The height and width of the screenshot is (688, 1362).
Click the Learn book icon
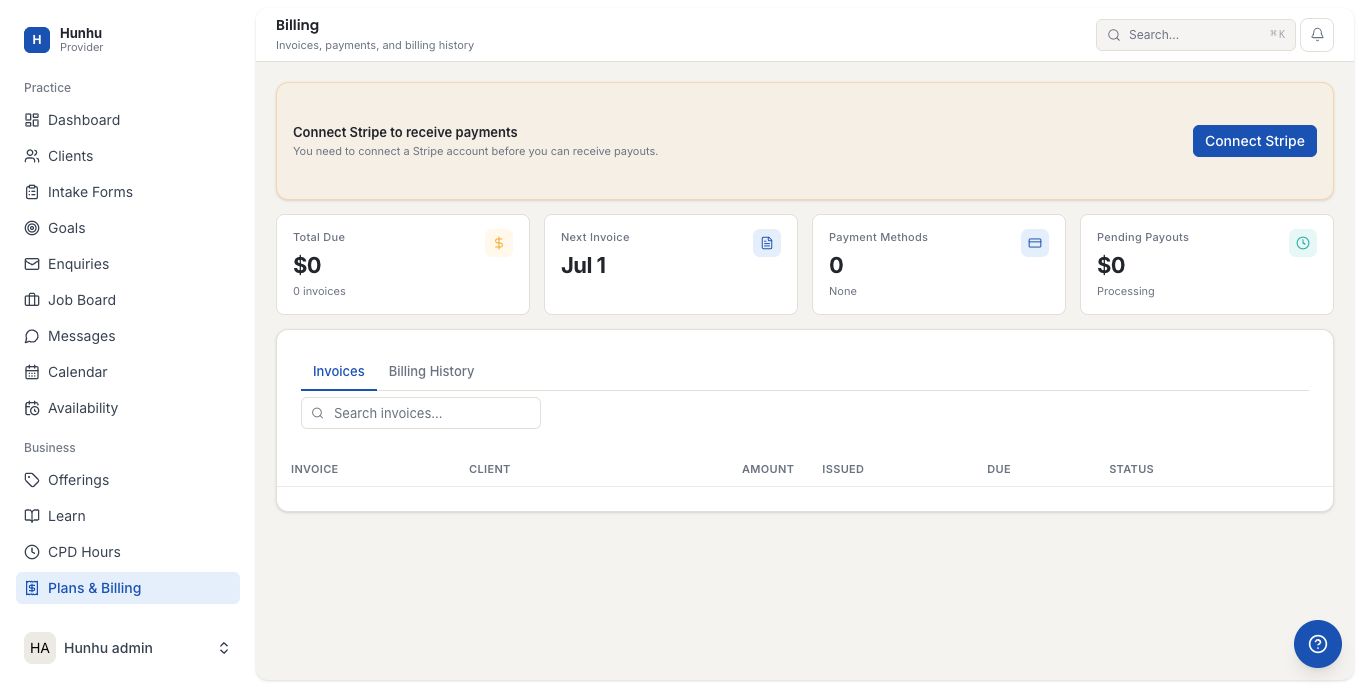[32, 516]
